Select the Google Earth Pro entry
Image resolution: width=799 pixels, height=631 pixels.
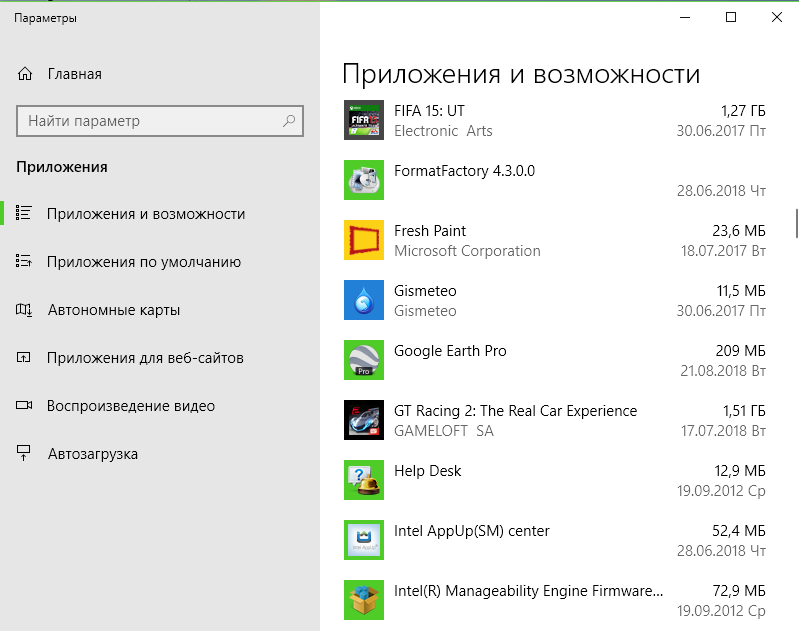pos(450,351)
